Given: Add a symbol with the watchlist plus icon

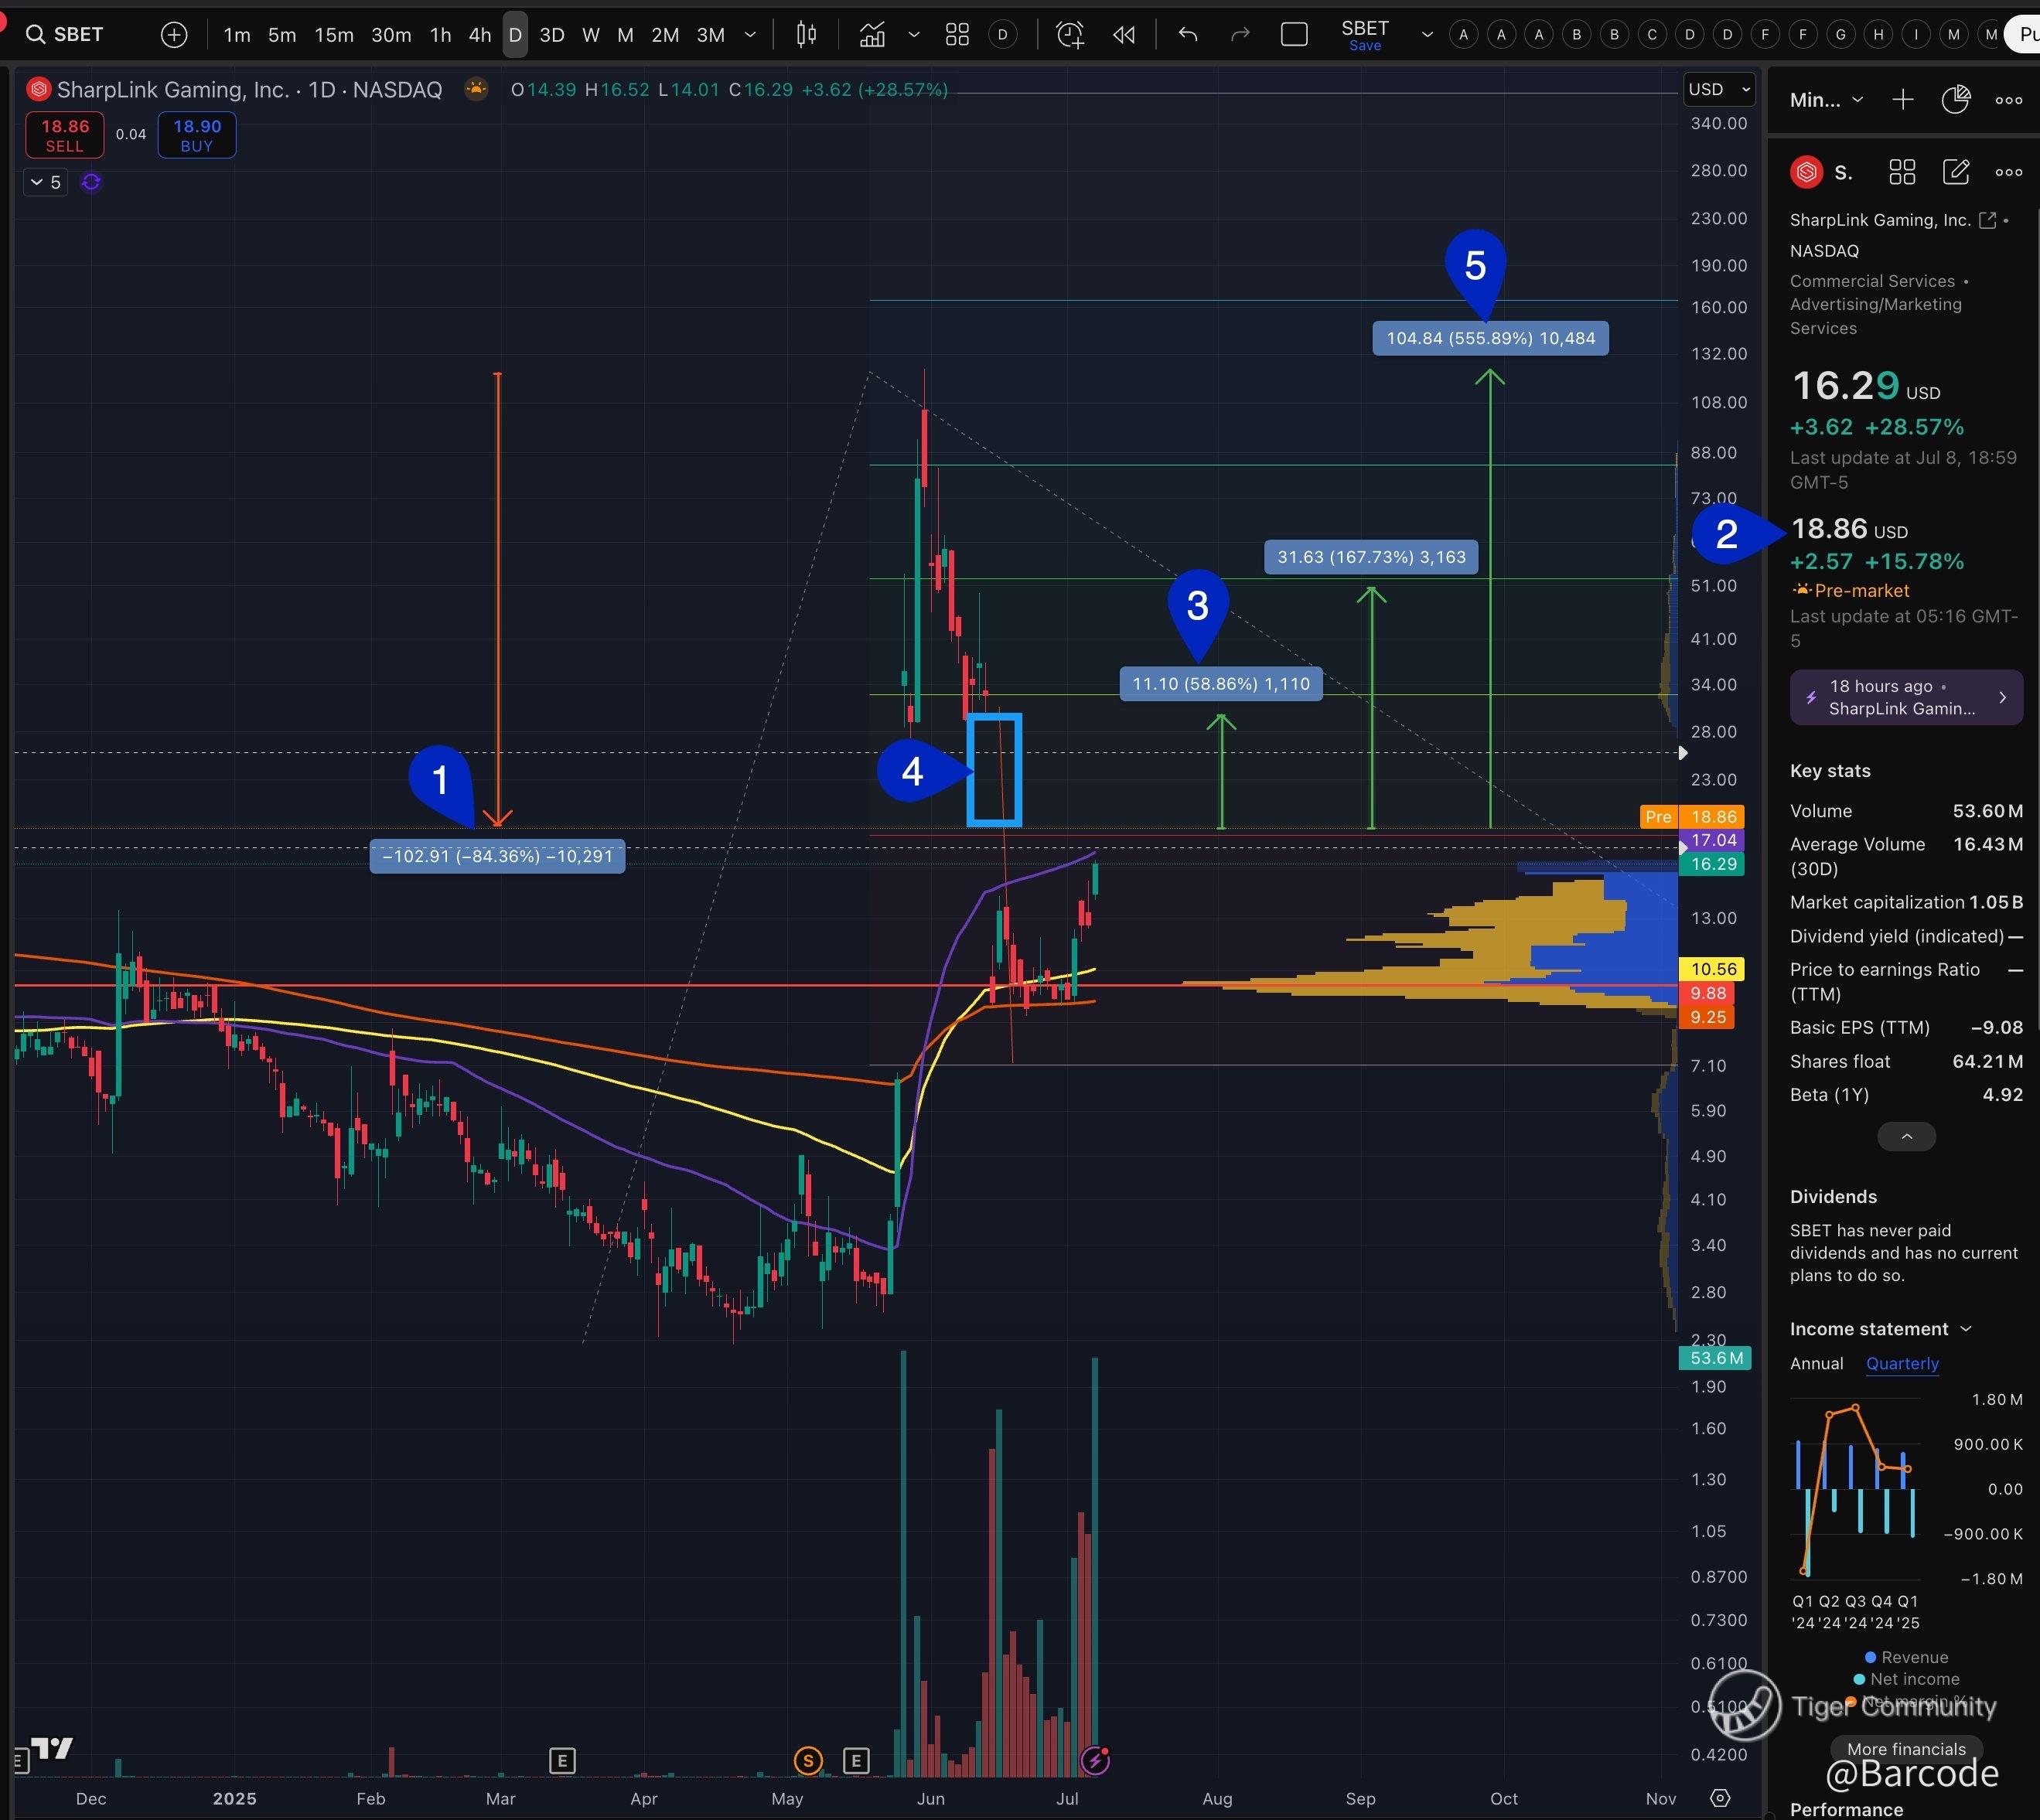Looking at the screenshot, I should point(1903,99).
